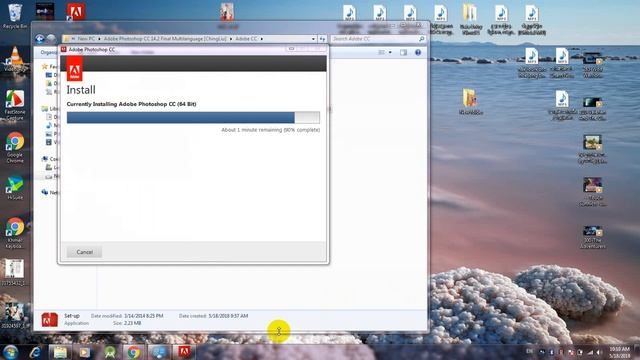Open Explorer help
The width and height of the screenshot is (640, 360).
point(418,52)
